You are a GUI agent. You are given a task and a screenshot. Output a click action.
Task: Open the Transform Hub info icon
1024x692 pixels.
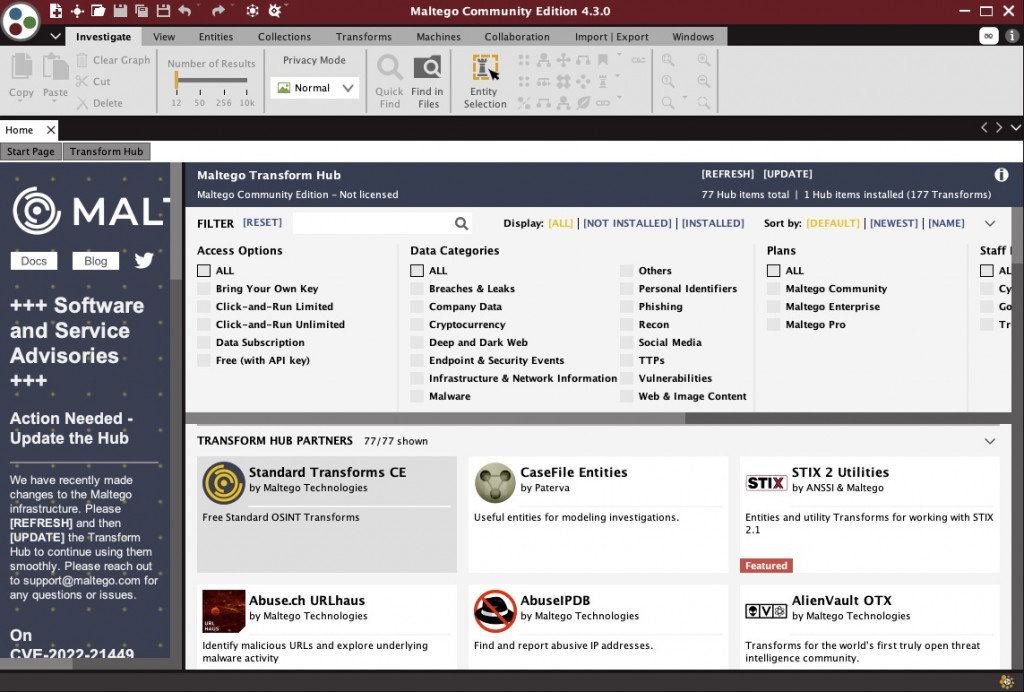tap(1000, 175)
